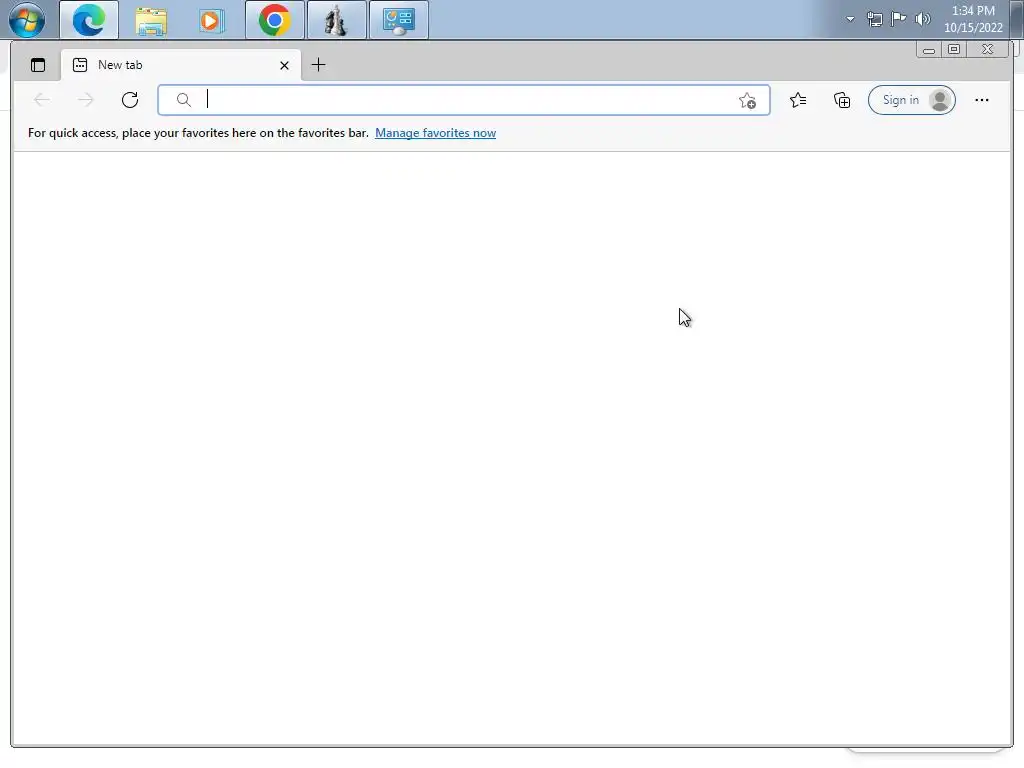This screenshot has width=1024, height=768.
Task: Open the Control Panel taskbar icon
Action: tap(398, 20)
